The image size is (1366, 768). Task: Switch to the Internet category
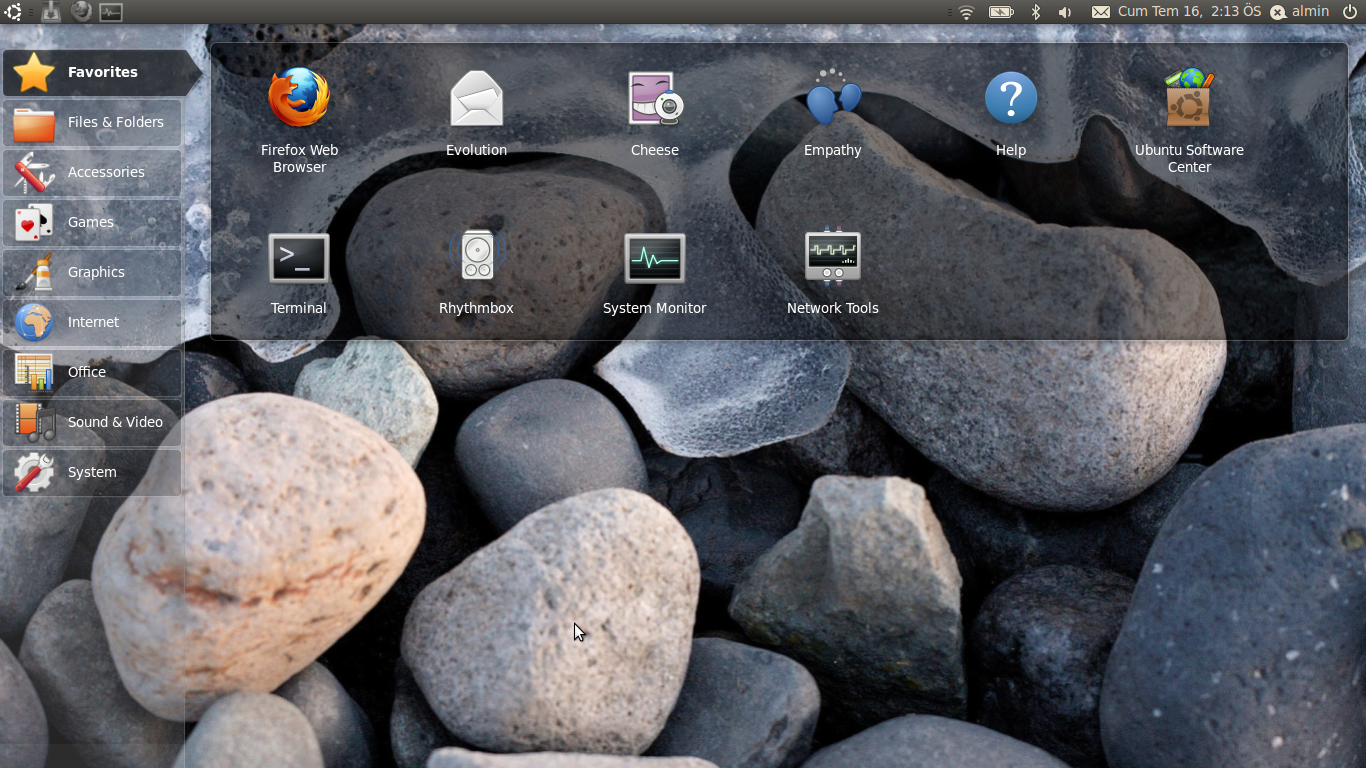pyautogui.click(x=92, y=322)
